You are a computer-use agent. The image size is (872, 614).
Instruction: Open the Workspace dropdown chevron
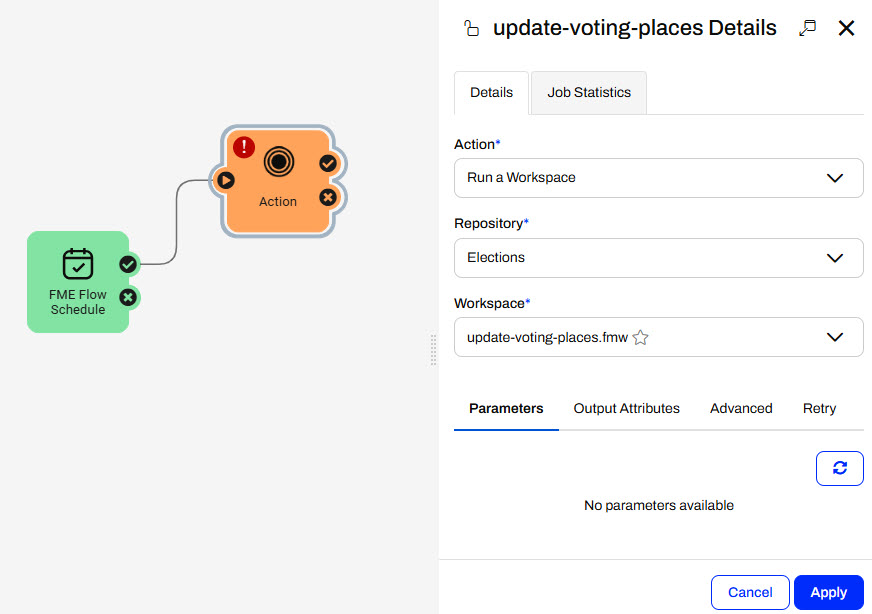tap(835, 337)
